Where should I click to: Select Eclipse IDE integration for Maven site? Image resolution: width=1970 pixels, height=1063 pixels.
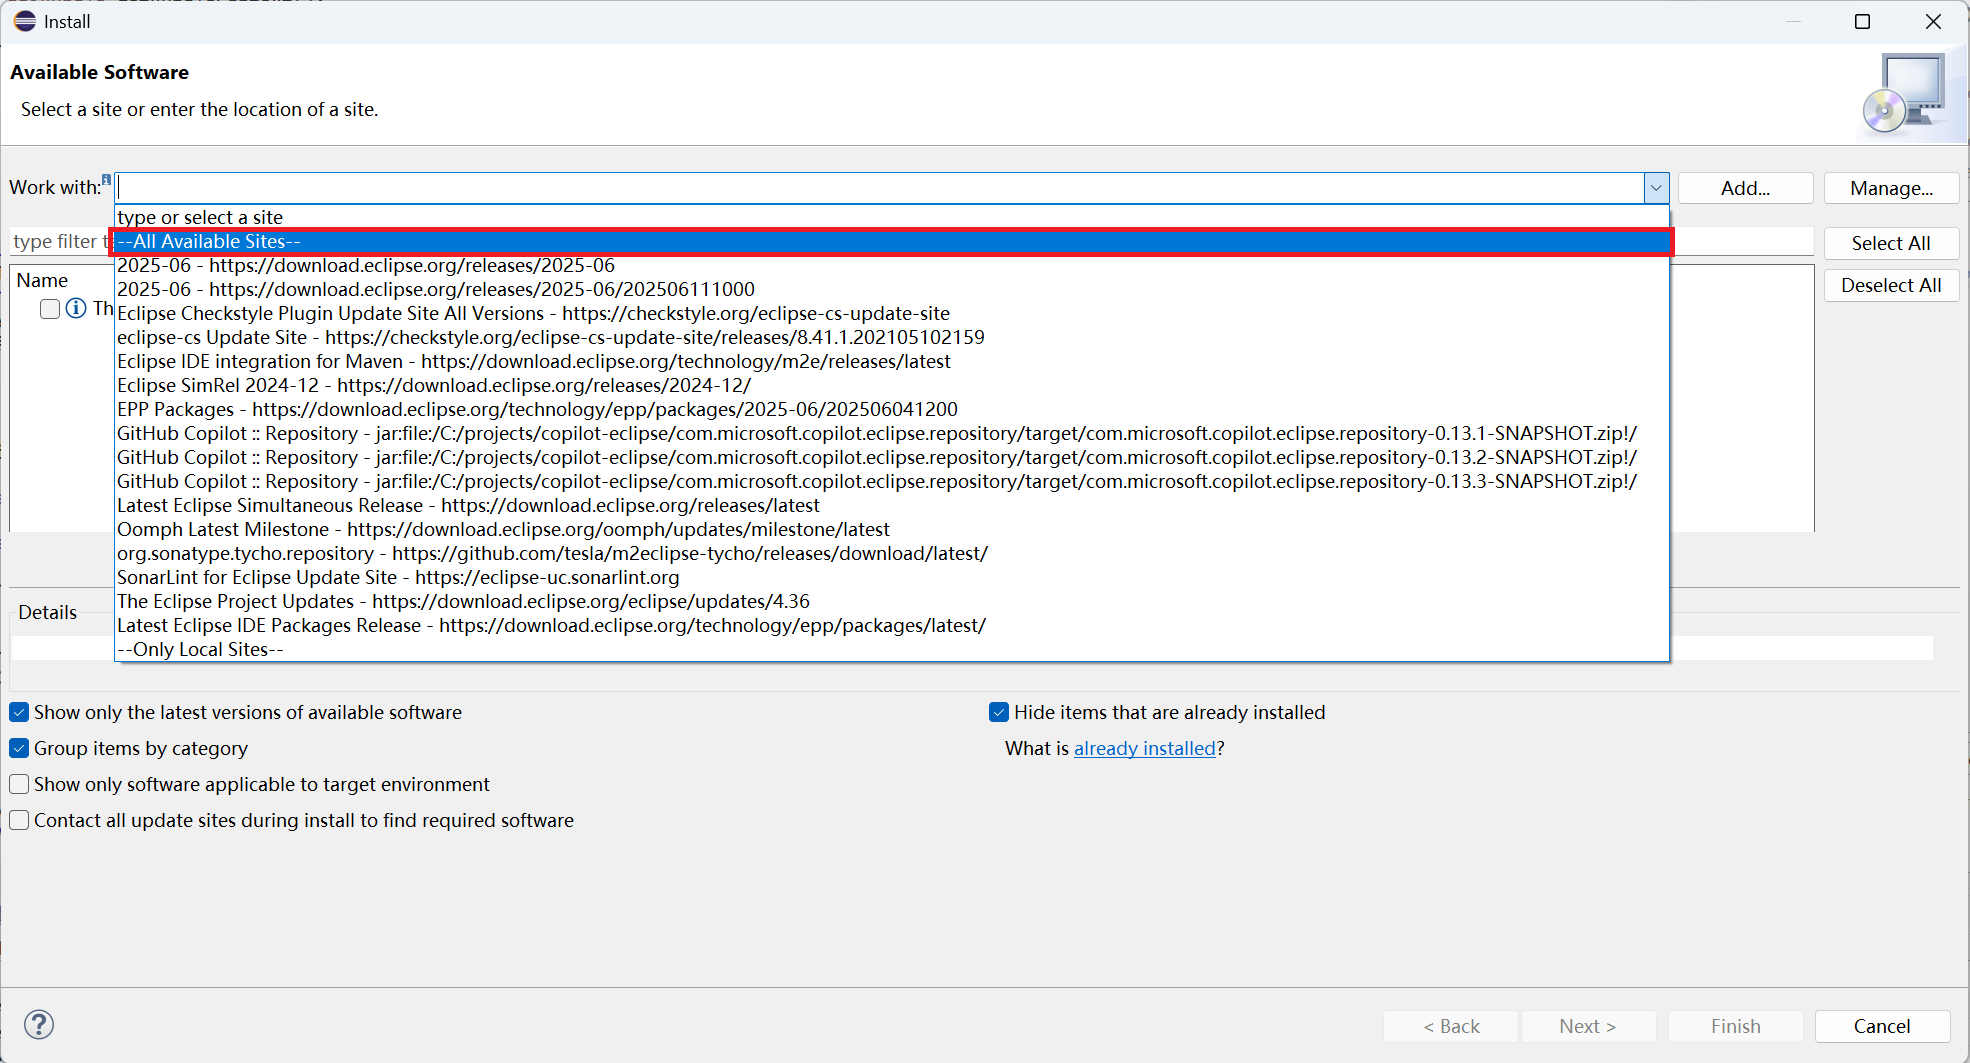pyautogui.click(x=892, y=361)
